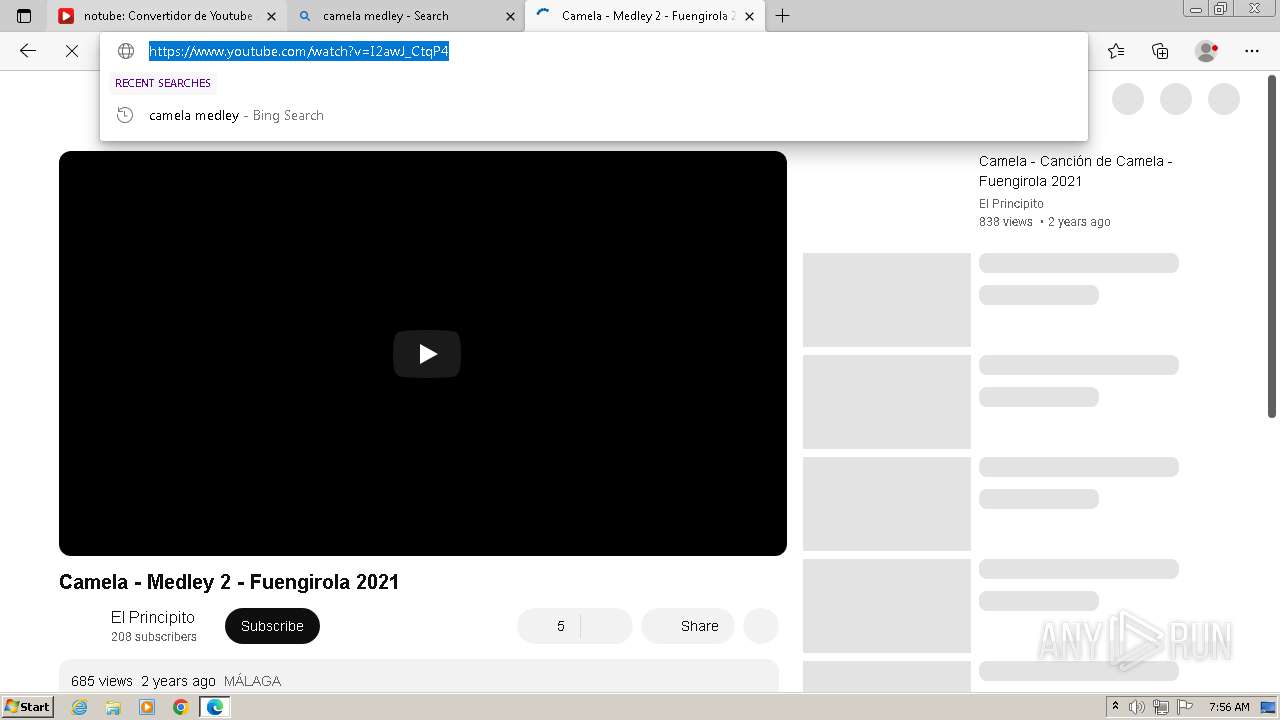Click the first header placeholder circle icon
The width and height of the screenshot is (1280, 720).
1128,99
